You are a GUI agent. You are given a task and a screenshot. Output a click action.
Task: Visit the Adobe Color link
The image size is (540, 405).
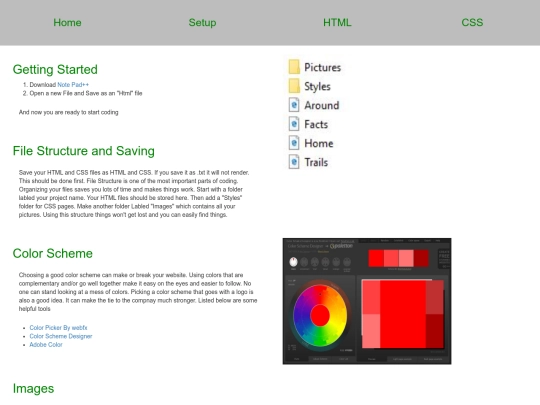[46, 345]
